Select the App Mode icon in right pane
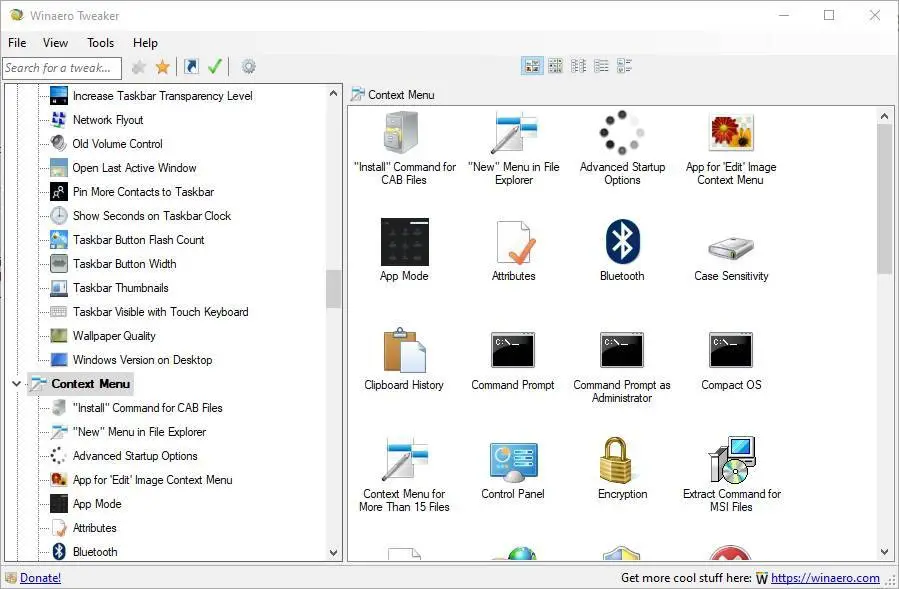The image size is (899, 589). tap(404, 241)
